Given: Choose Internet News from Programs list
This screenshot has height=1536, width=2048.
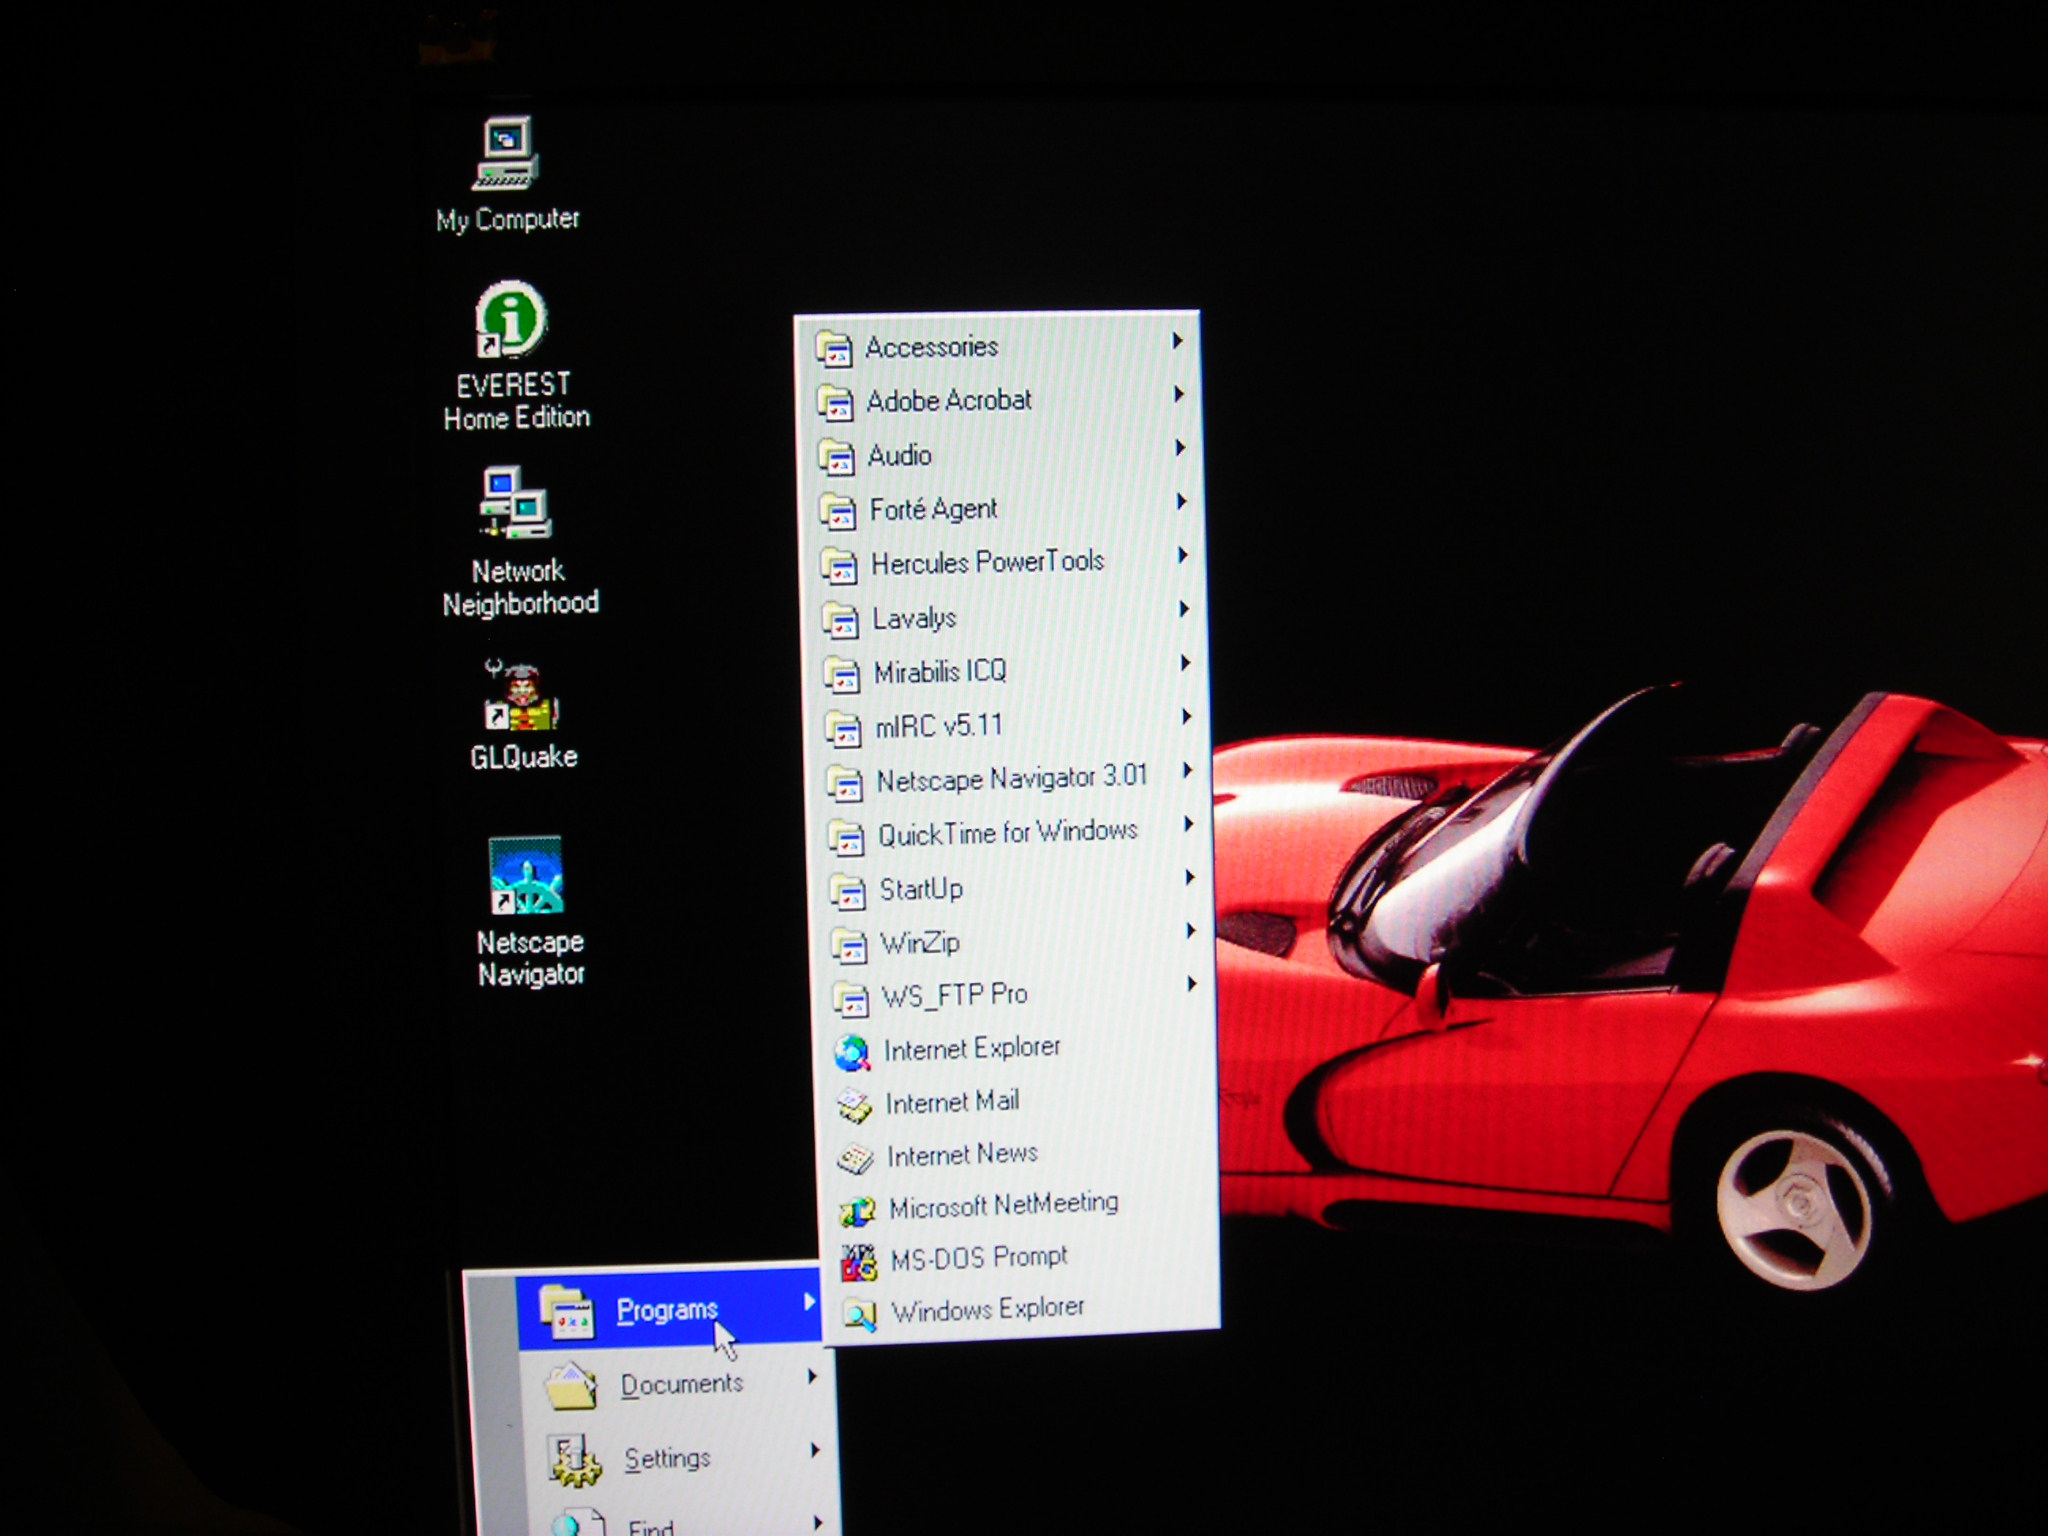Looking at the screenshot, I should click(x=962, y=1155).
